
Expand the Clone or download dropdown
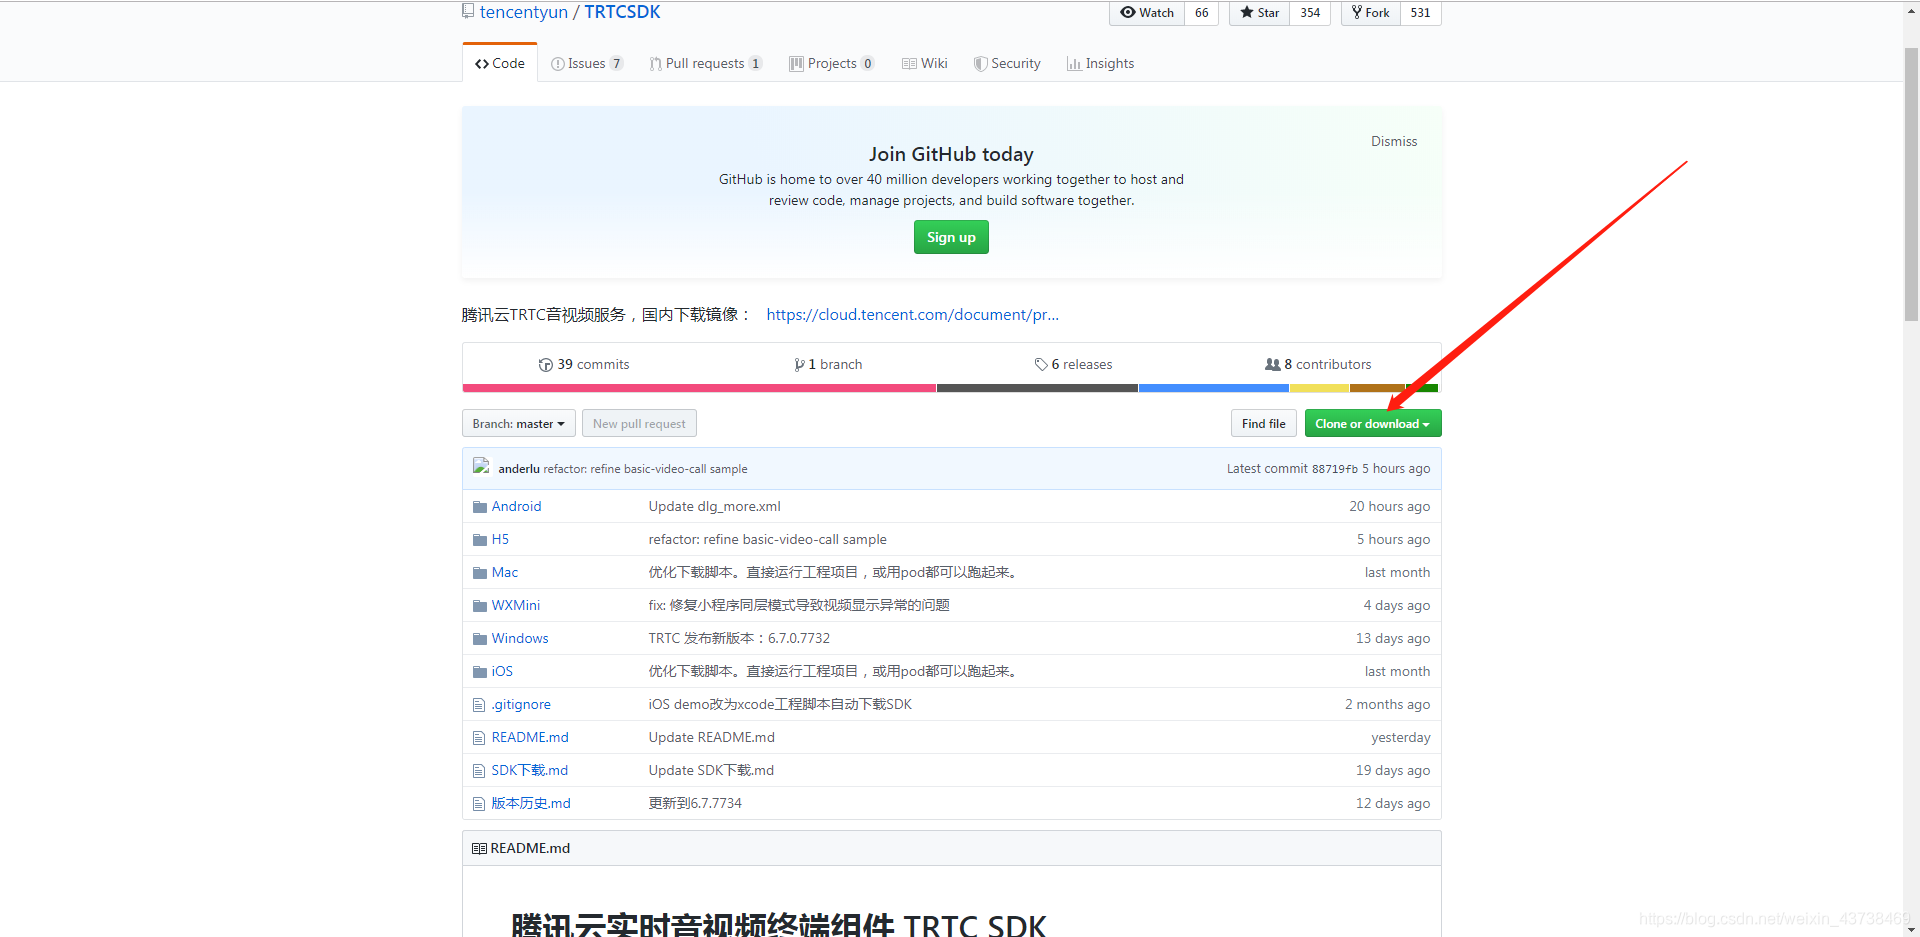click(x=1373, y=424)
